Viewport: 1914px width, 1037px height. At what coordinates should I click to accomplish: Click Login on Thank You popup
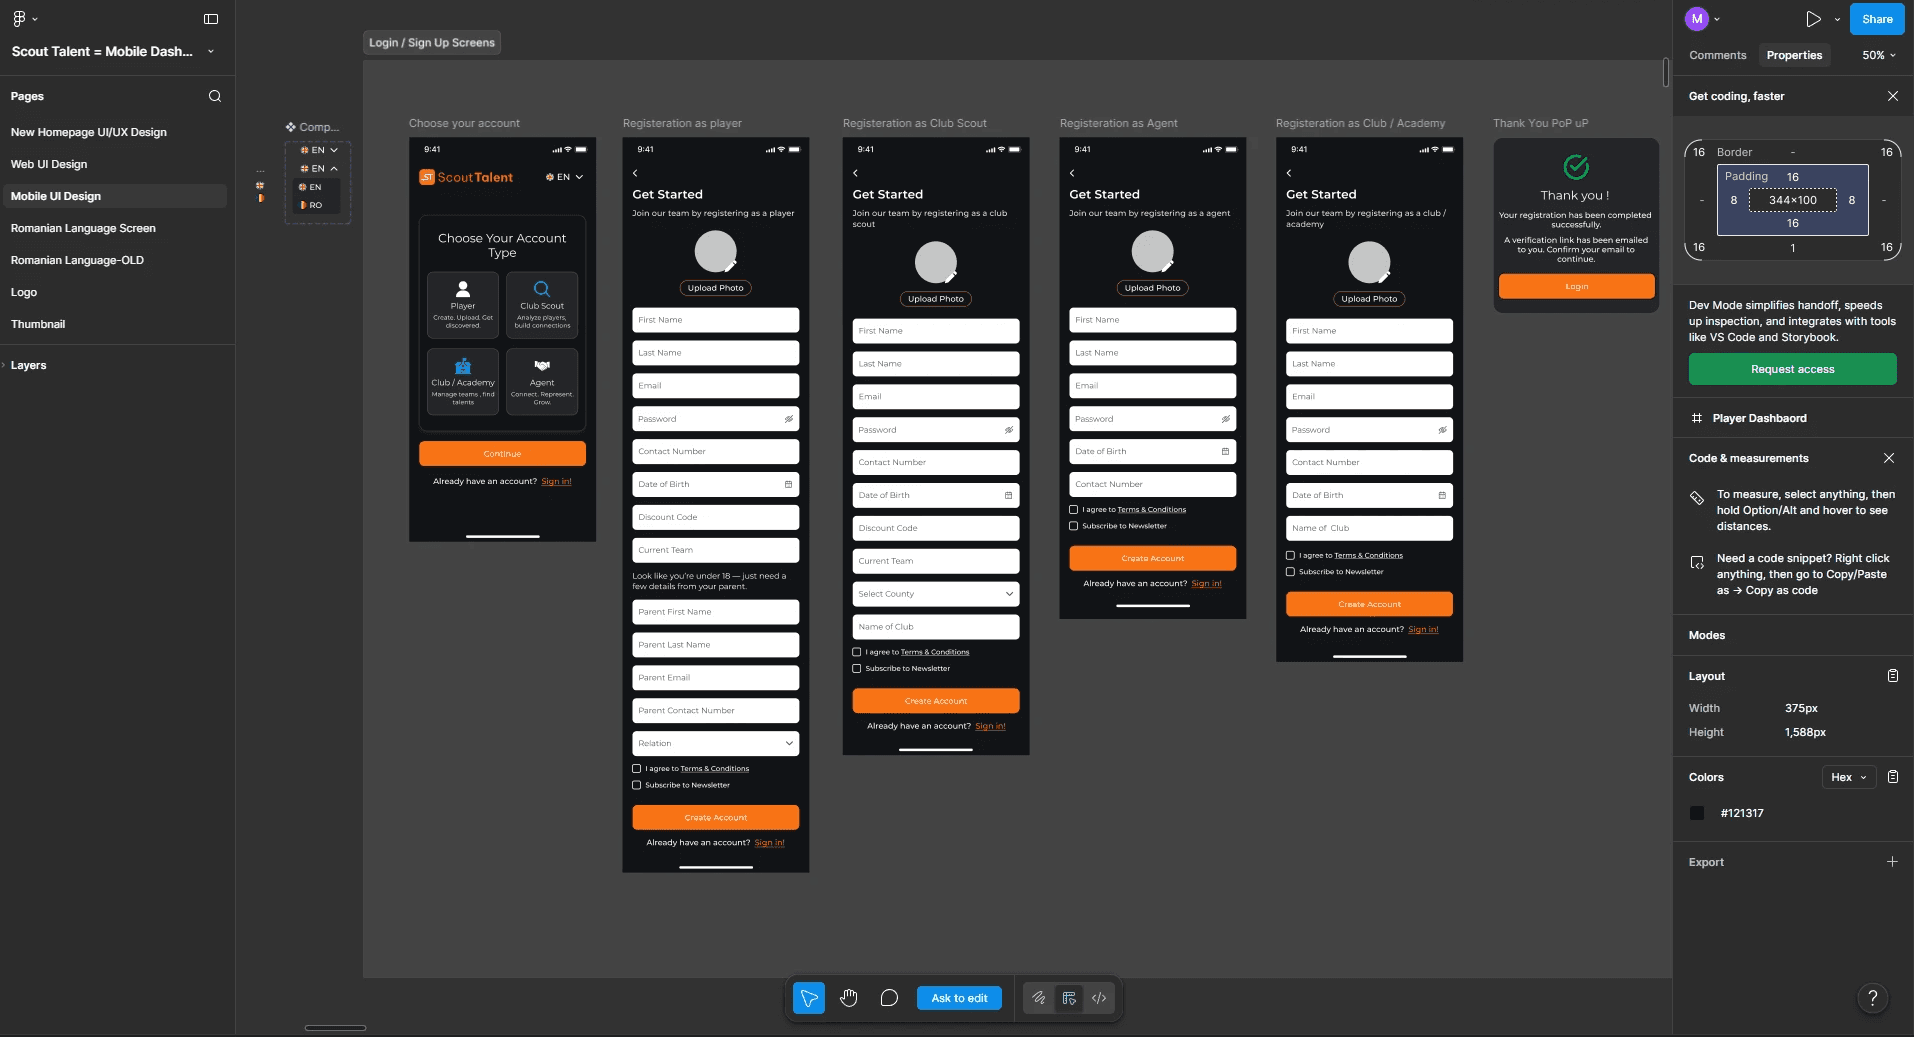(1576, 287)
